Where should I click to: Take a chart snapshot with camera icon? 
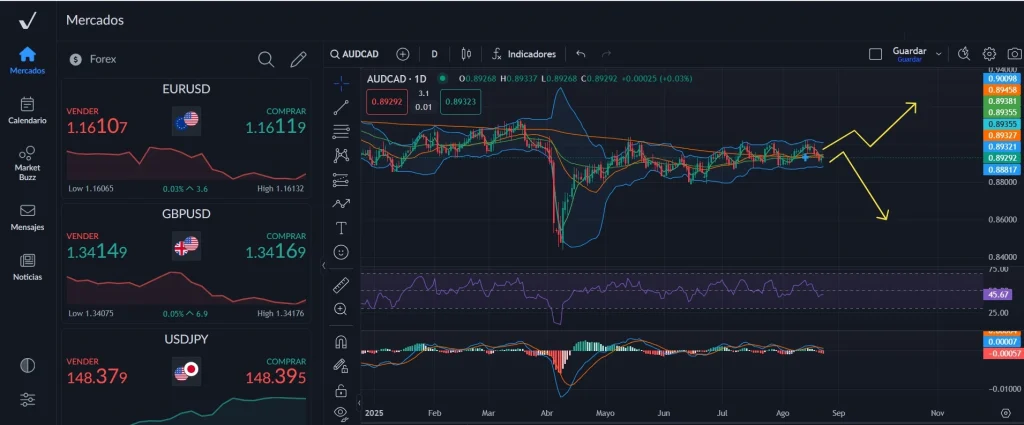[x=1014, y=54]
